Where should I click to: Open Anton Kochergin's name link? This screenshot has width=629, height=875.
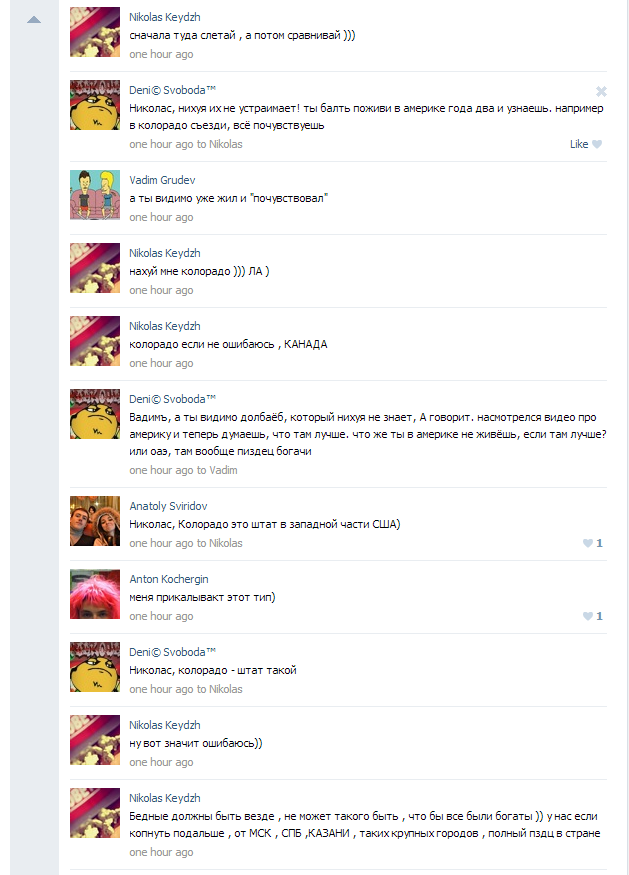tap(169, 579)
